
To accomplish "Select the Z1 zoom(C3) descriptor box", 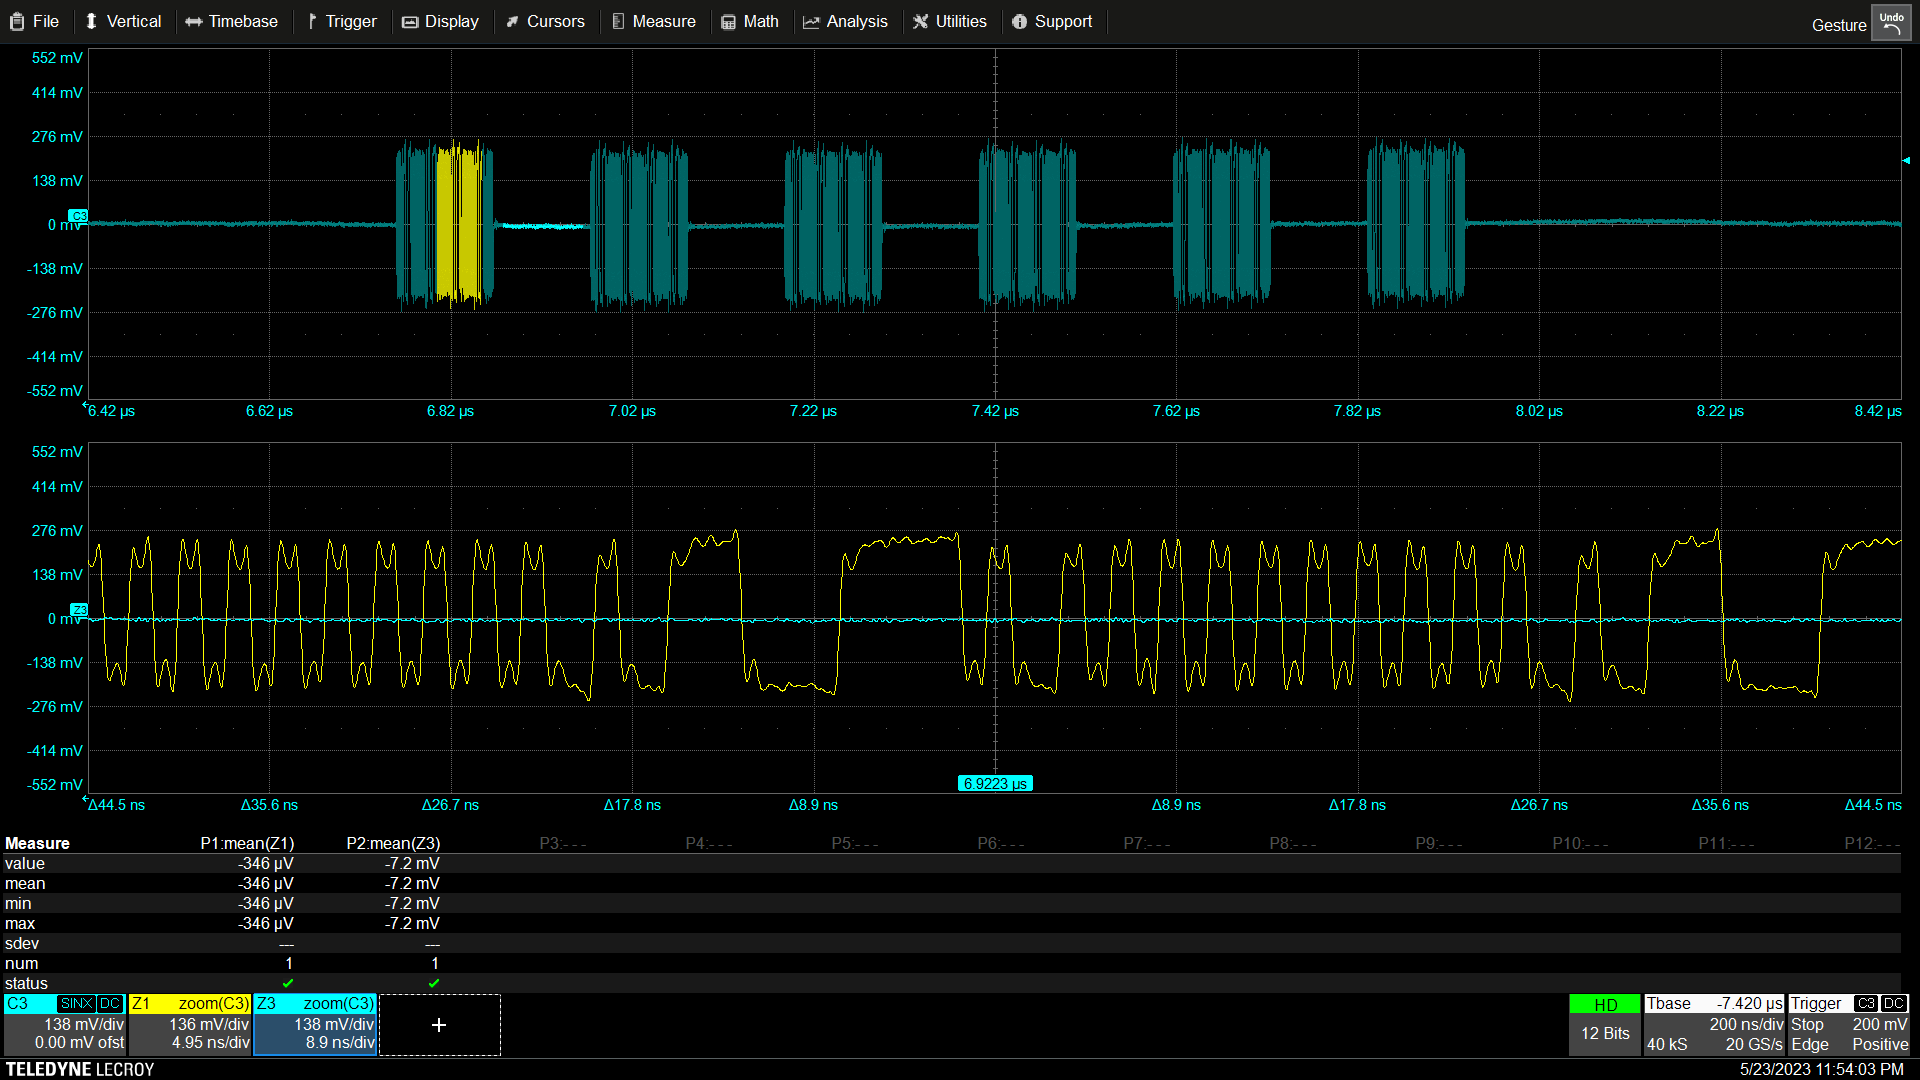I will tap(190, 1025).
